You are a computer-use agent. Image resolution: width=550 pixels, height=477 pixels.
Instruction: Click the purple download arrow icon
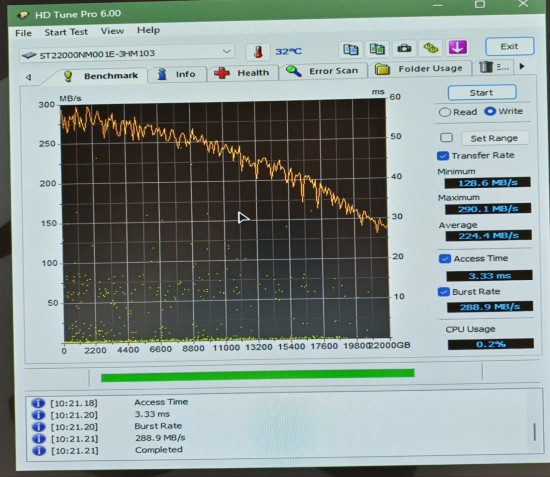(x=458, y=47)
